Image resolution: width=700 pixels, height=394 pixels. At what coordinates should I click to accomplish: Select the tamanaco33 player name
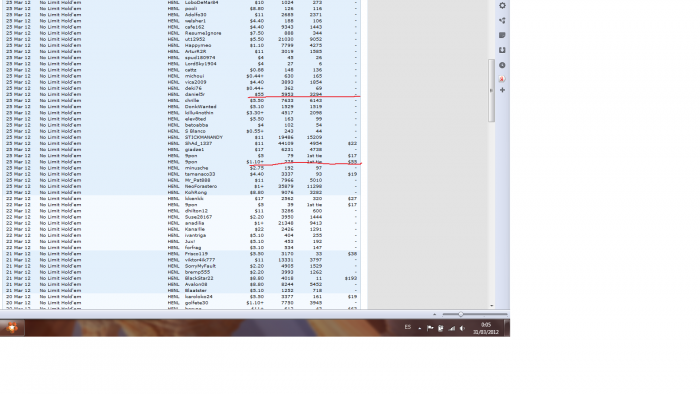[200, 174]
